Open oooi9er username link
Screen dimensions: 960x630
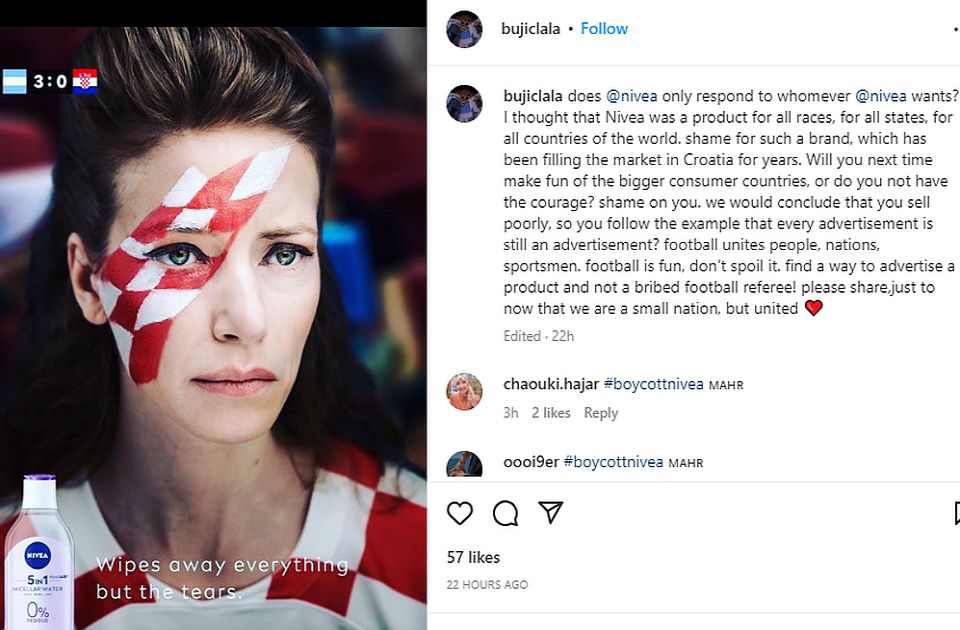[531, 462]
